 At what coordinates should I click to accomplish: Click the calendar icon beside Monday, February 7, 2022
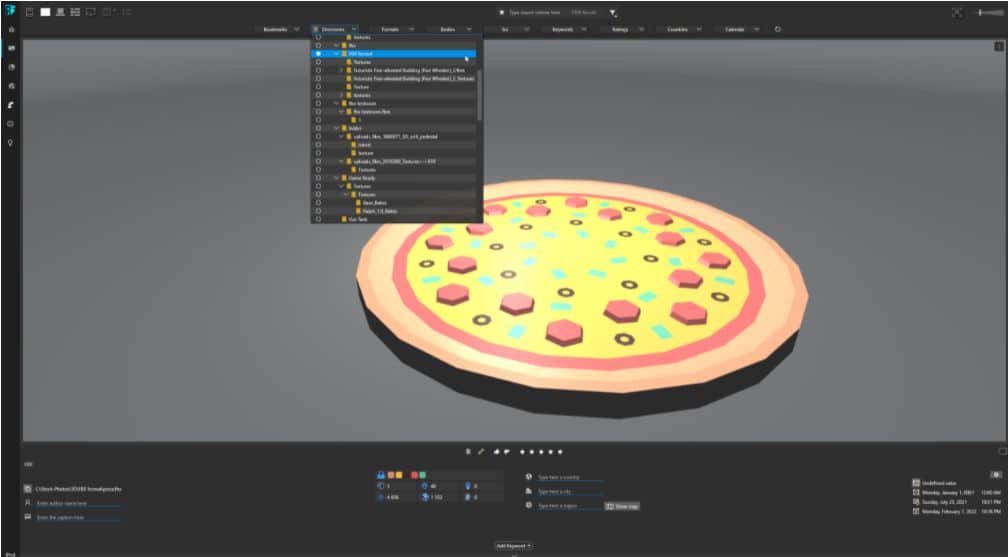tap(916, 511)
